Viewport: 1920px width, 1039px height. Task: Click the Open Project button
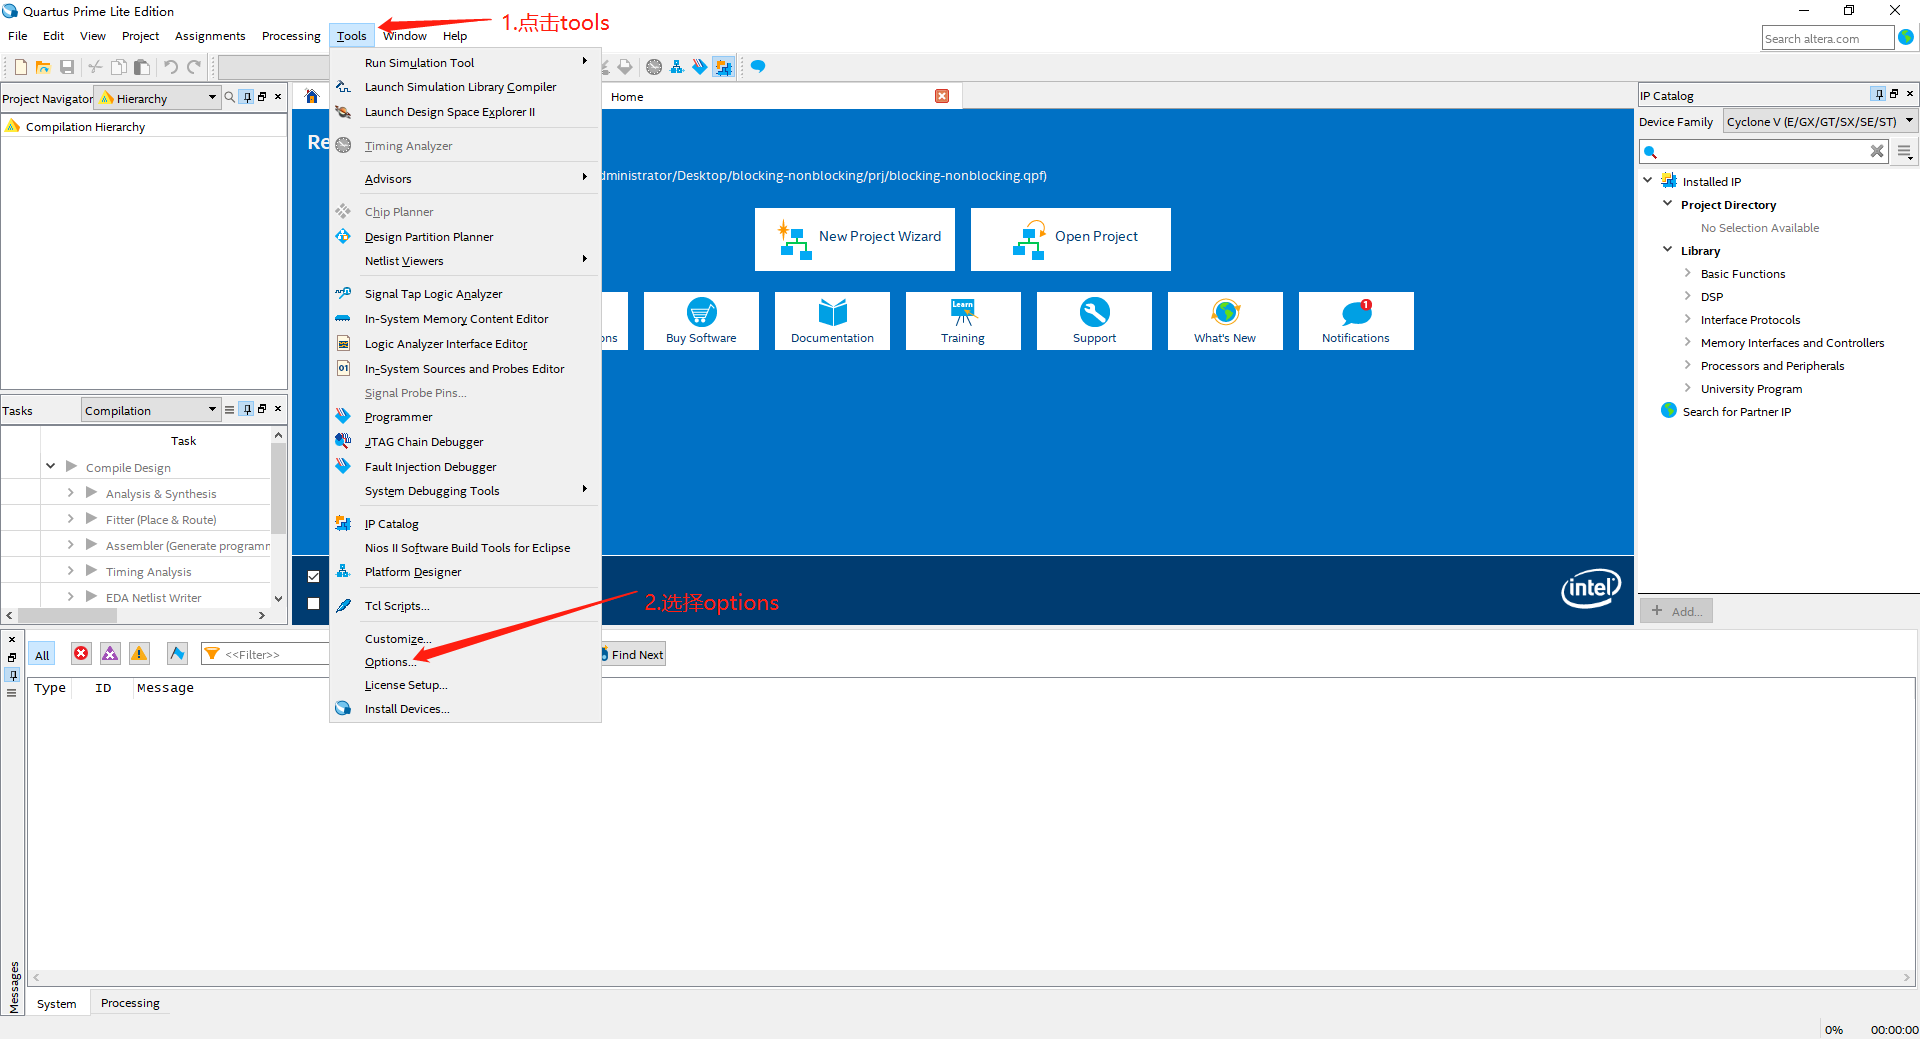(x=1071, y=239)
